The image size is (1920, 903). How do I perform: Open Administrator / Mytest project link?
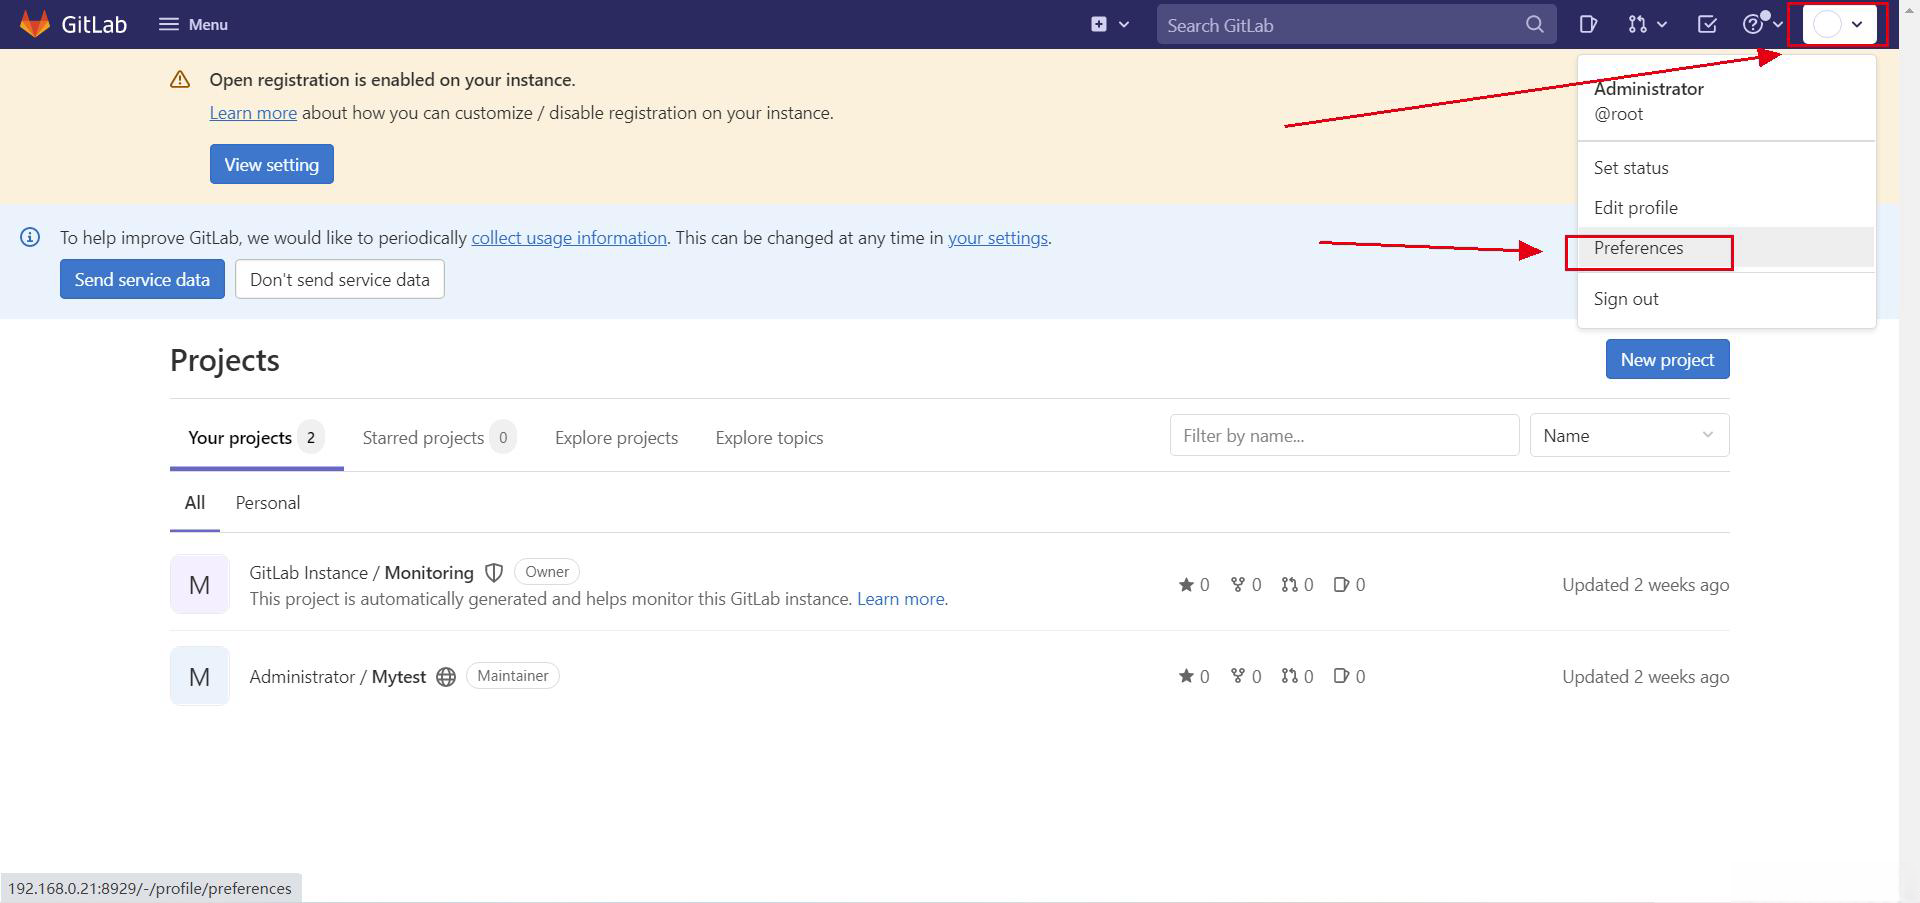[x=338, y=677]
